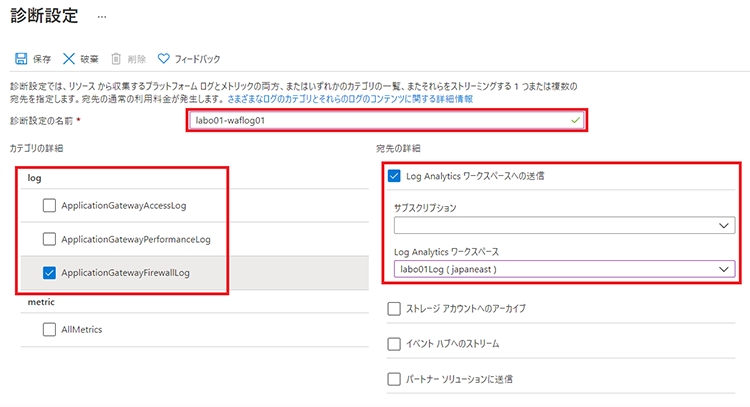Uncheck ApplicationGatewayFirewallLog checkbox
Screen dimensions: 750x407
(x=49, y=272)
